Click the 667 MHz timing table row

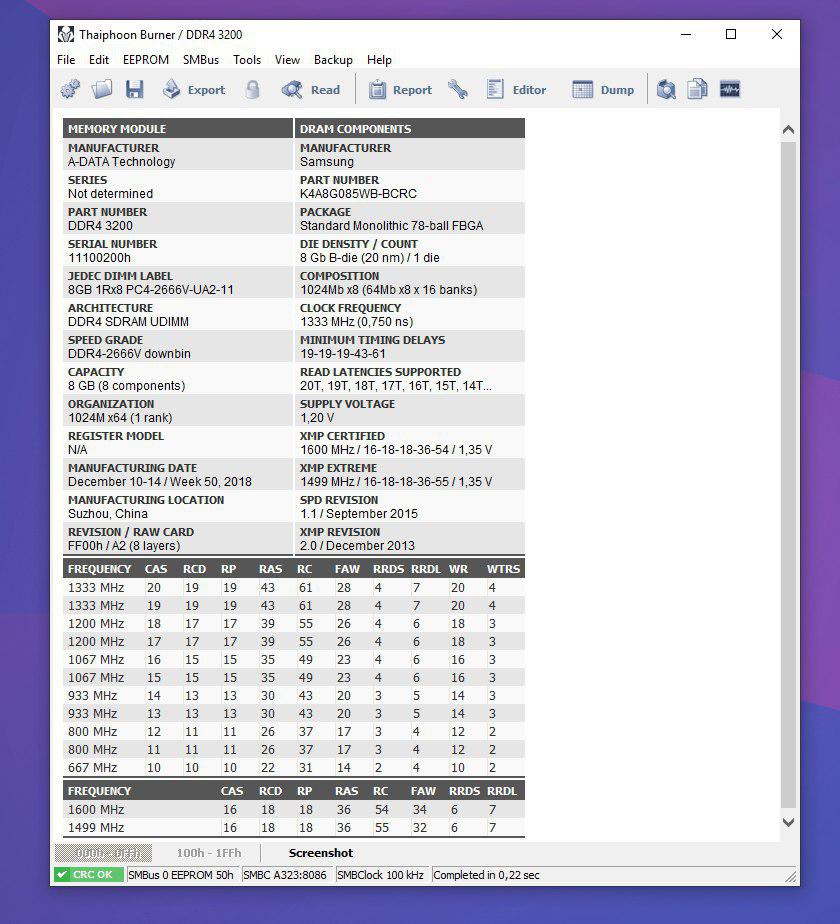pos(294,767)
